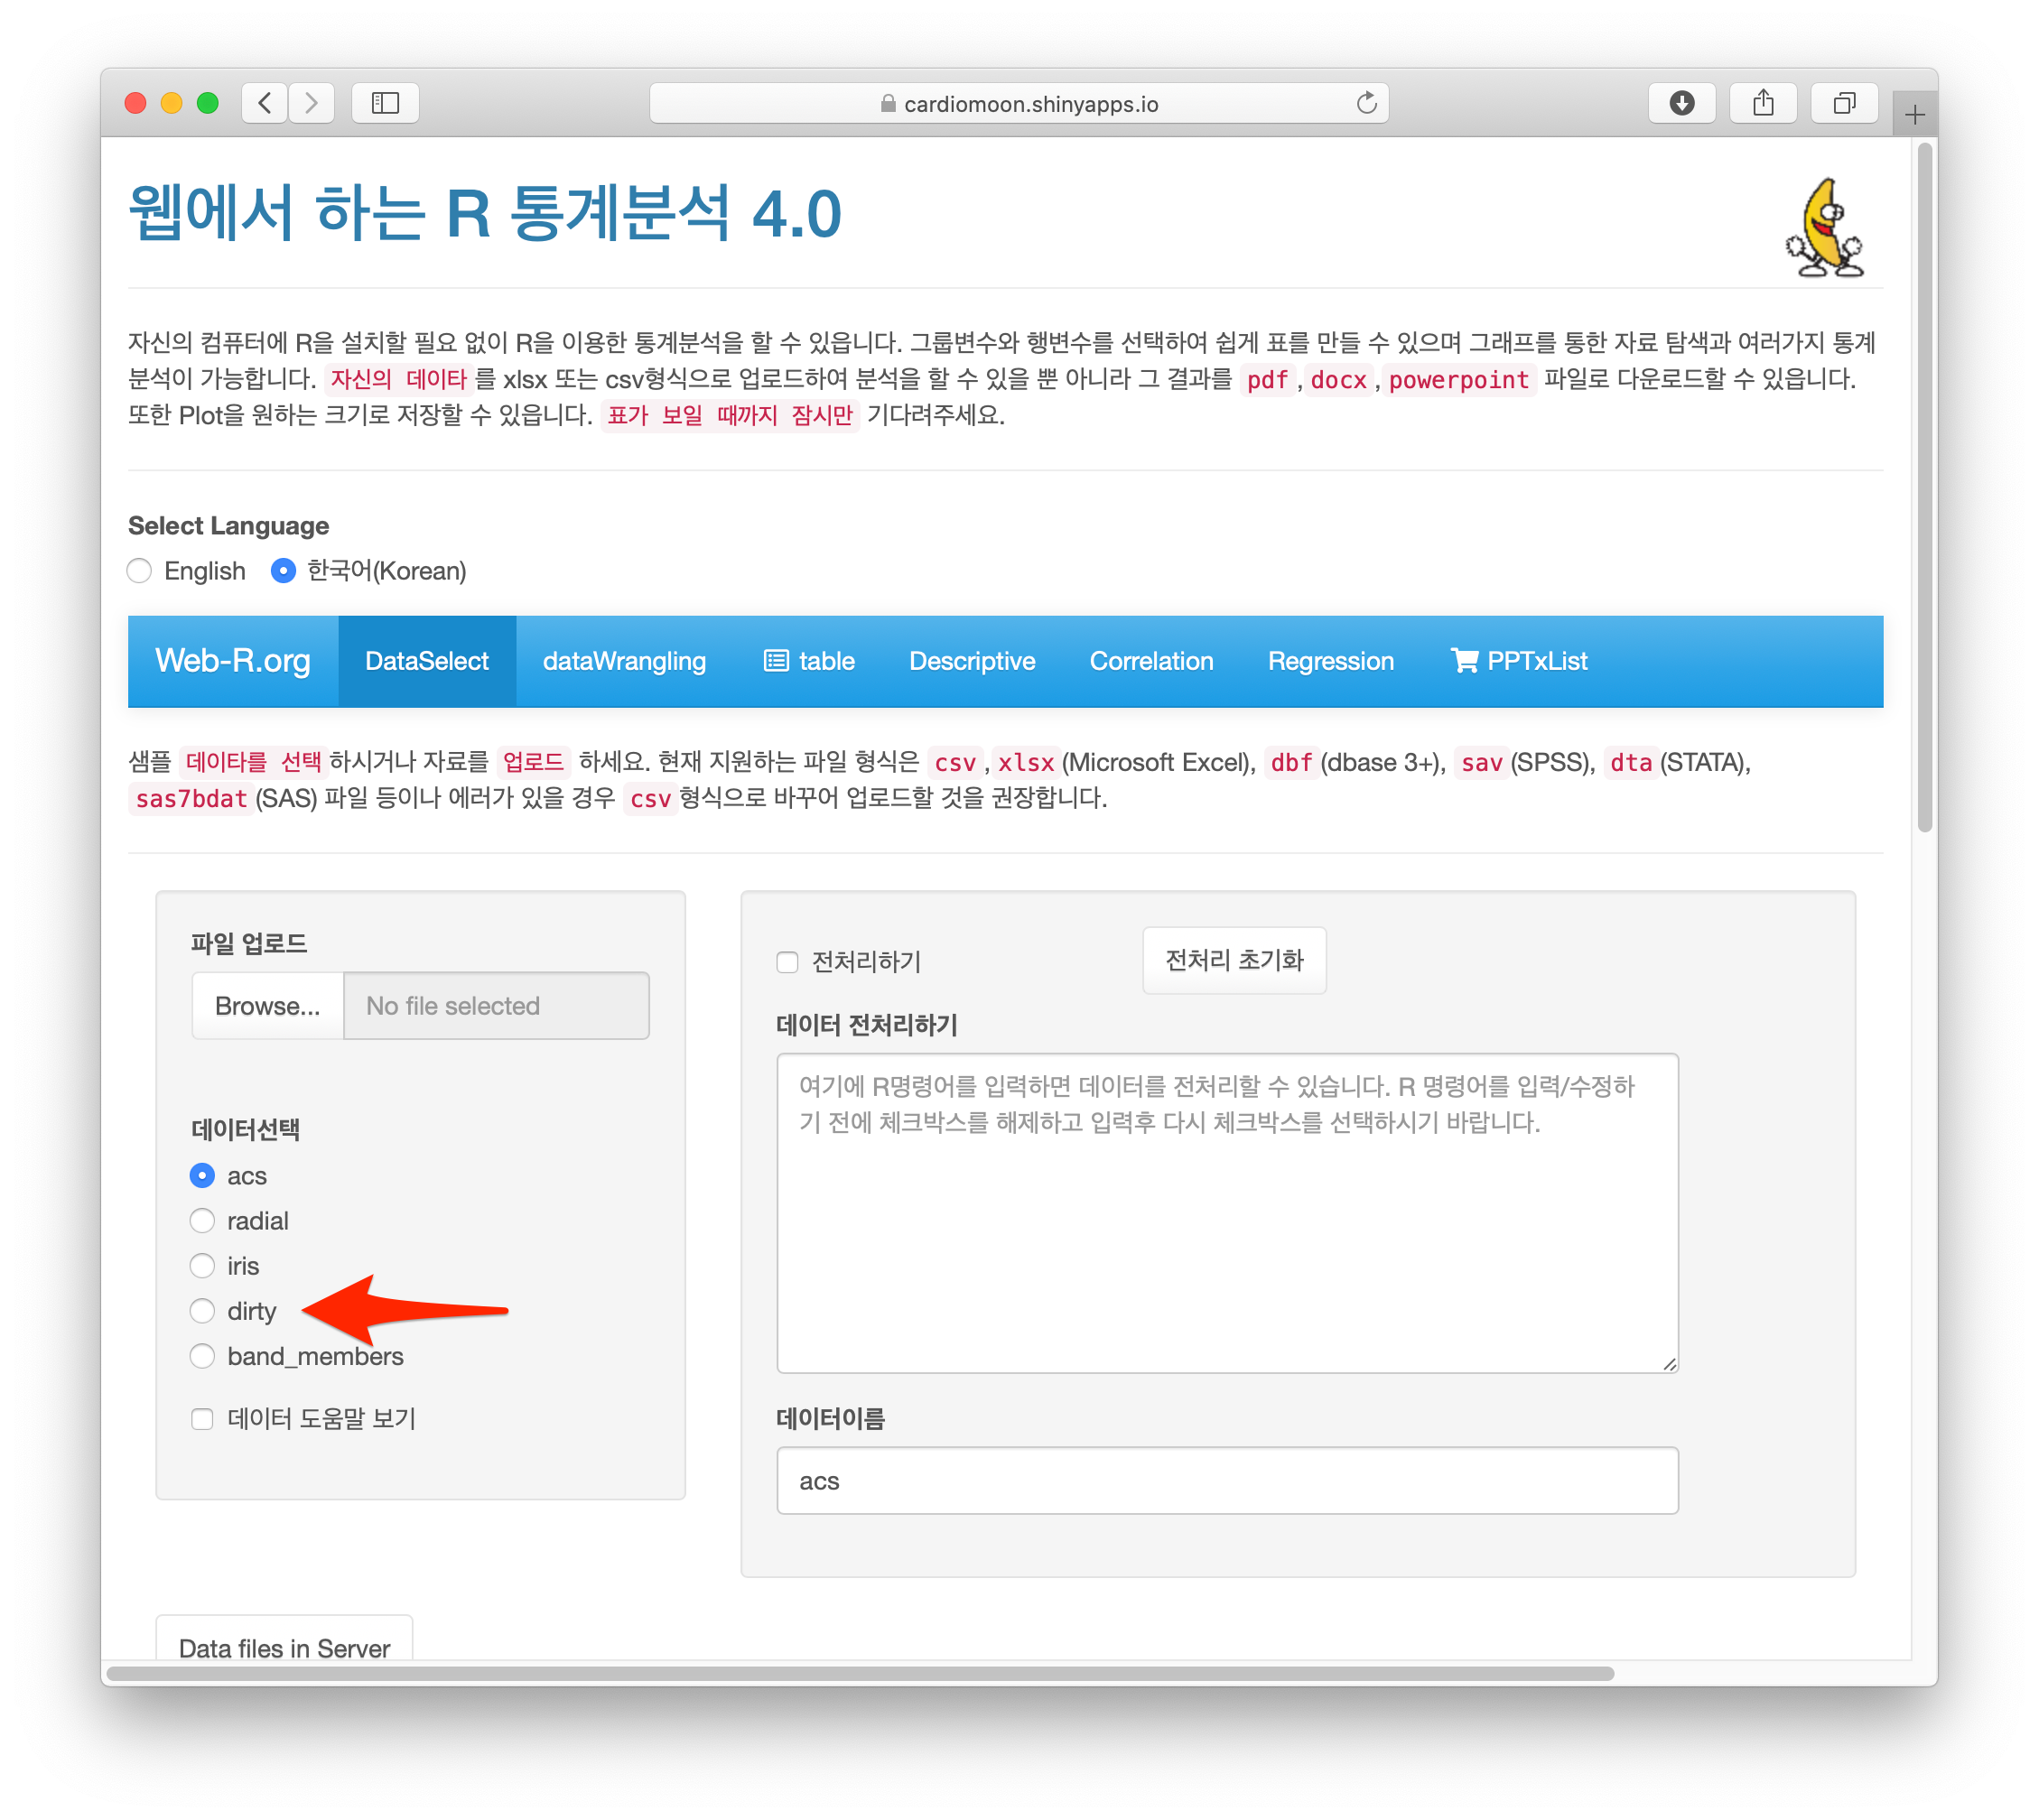2039x1820 pixels.
Task: Click the Share icon in toolbar
Action: pyautogui.click(x=1763, y=103)
